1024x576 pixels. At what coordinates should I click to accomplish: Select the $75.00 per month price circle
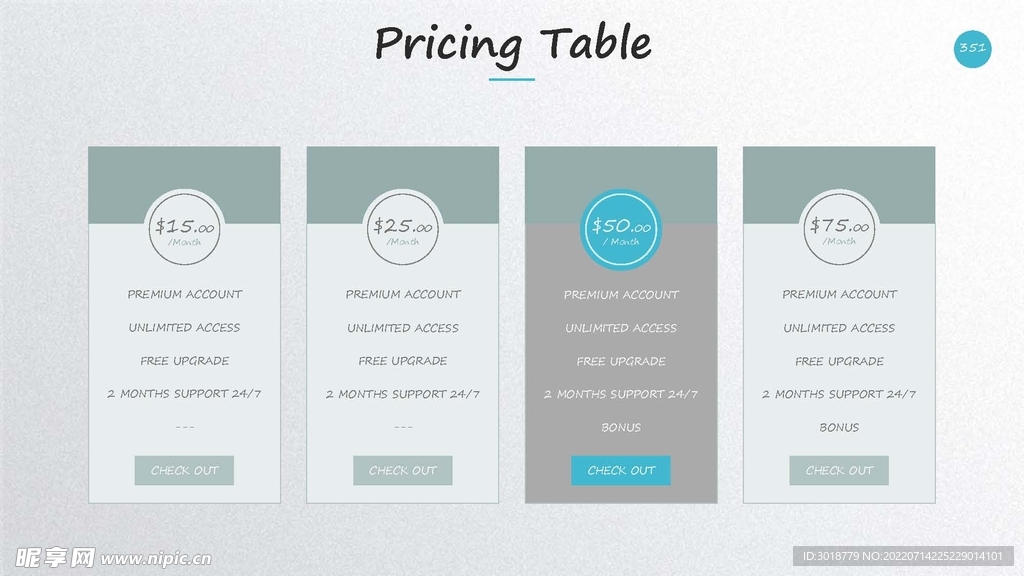(839, 230)
